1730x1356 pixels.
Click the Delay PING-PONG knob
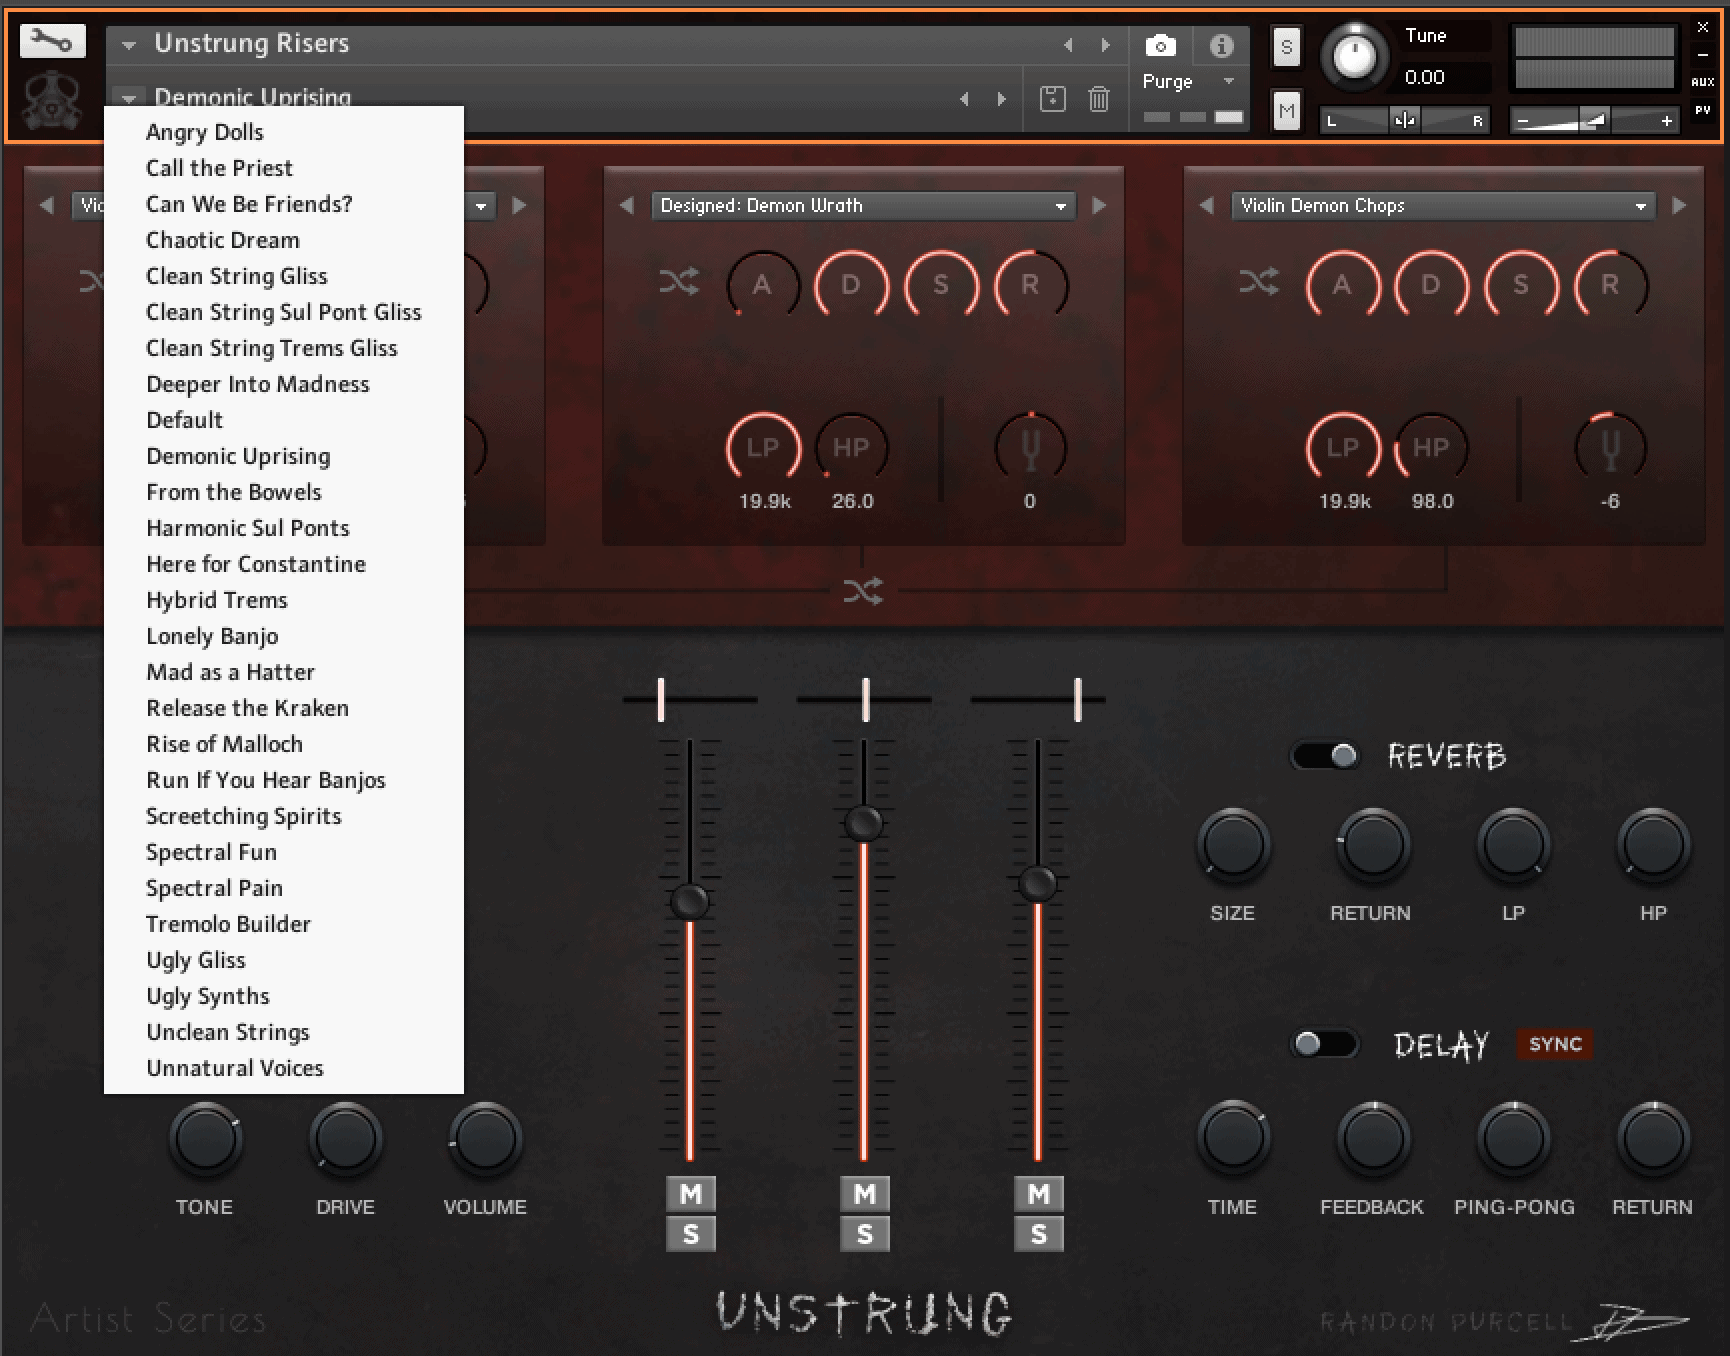click(1514, 1138)
